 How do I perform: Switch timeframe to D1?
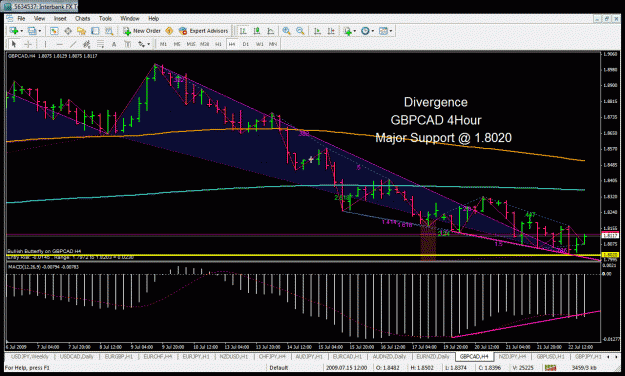click(246, 44)
